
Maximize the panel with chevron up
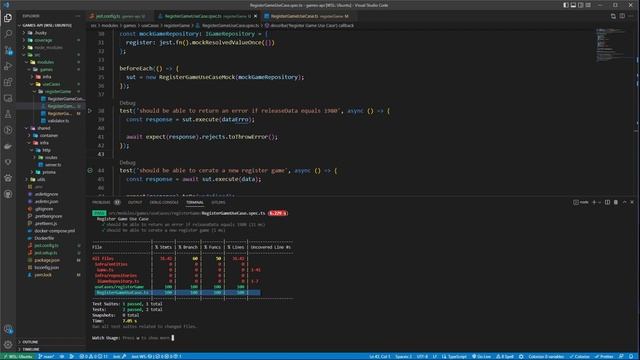(x=624, y=202)
